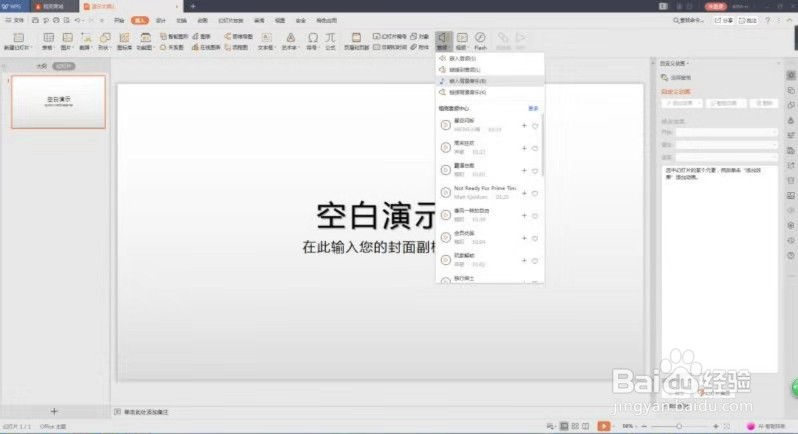The width and height of the screenshot is (798, 434).
Task: Click the Symbol (符号) omega icon
Action: (x=312, y=40)
